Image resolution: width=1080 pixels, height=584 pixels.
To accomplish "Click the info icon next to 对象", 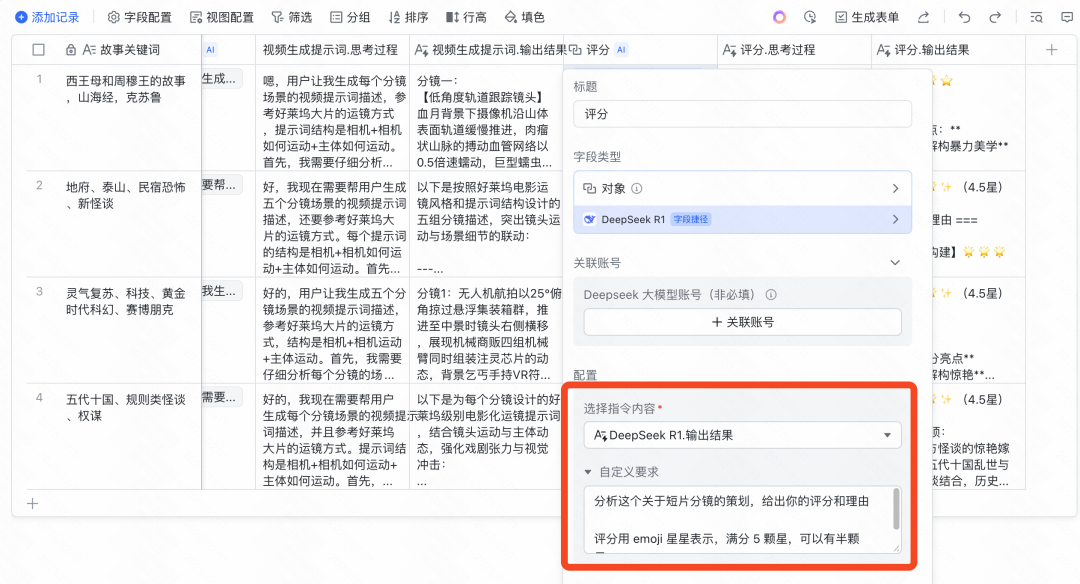I will pyautogui.click(x=637, y=188).
